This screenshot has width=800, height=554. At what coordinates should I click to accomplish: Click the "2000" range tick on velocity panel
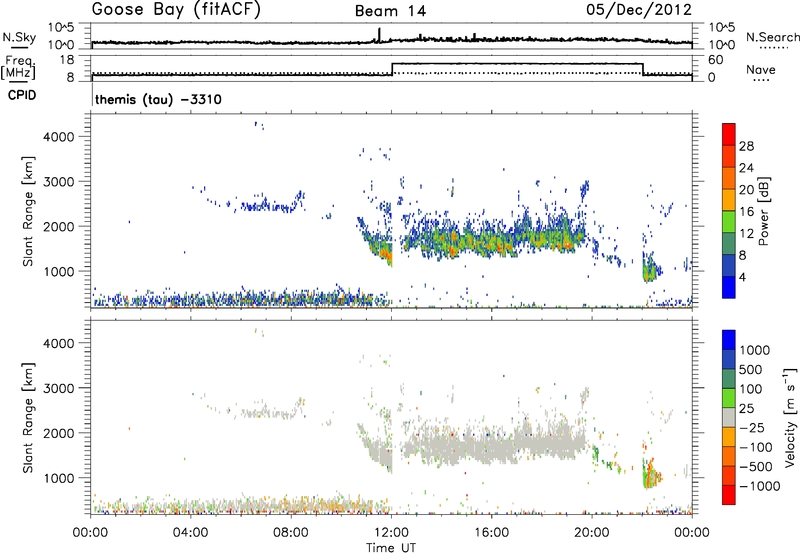[x=59, y=433]
